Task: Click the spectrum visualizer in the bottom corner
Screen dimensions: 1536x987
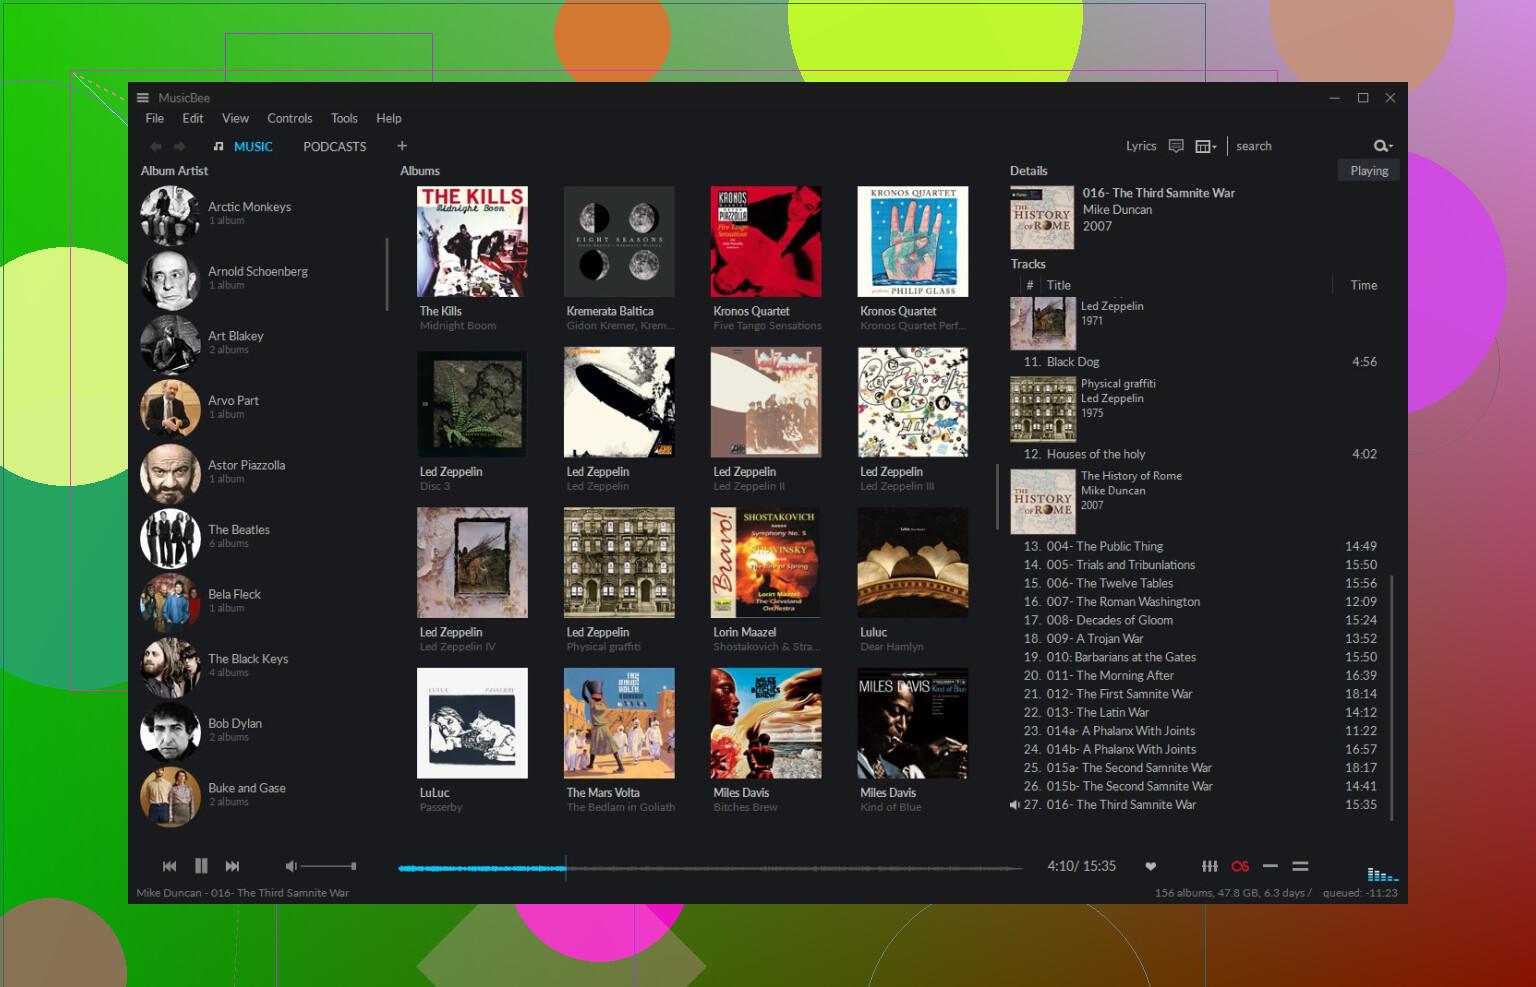Action: coord(1381,872)
